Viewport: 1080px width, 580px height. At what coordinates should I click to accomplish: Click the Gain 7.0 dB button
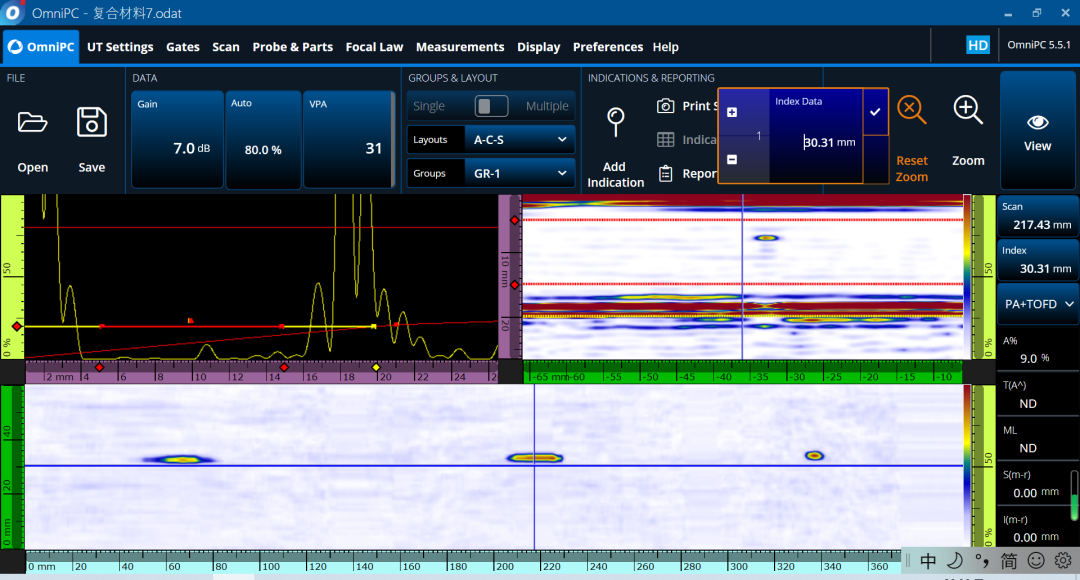(x=178, y=139)
